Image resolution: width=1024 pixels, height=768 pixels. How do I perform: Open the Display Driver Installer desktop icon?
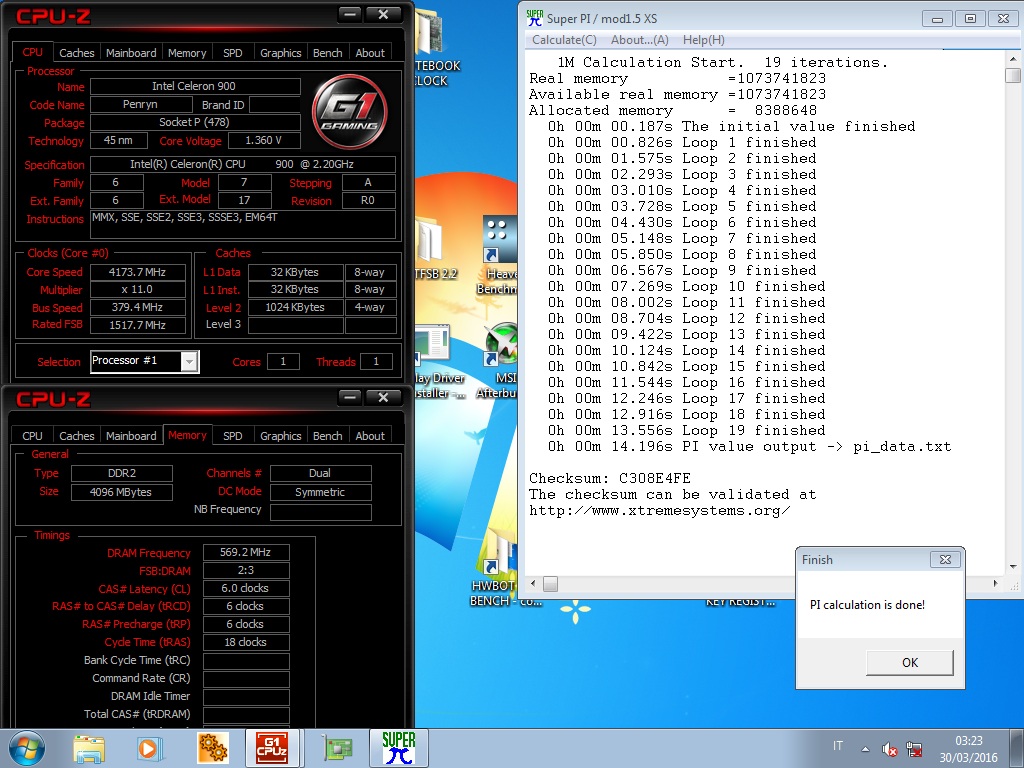pyautogui.click(x=439, y=362)
